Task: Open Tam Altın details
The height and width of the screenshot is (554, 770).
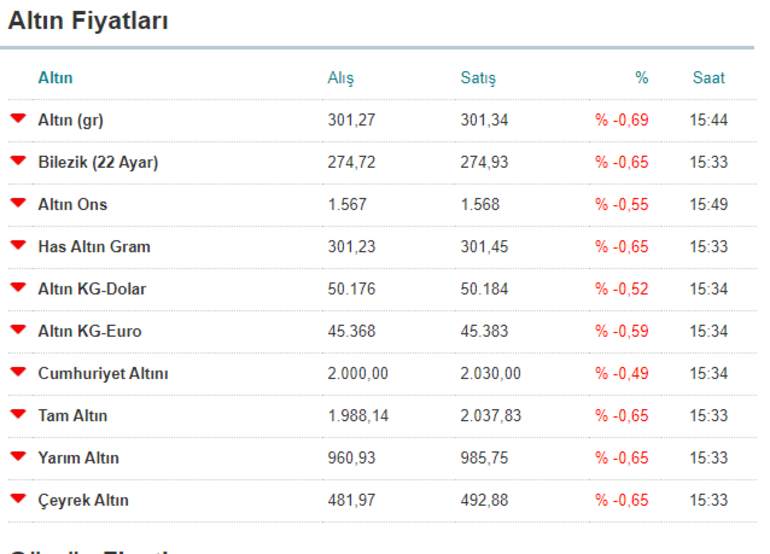Action: [73, 416]
